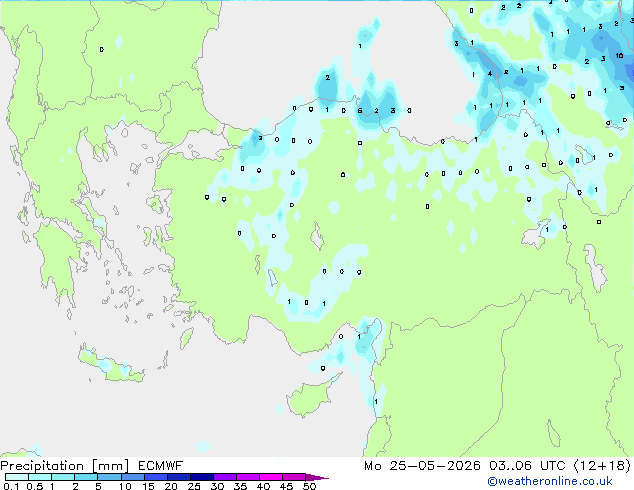Choose the 30–35 mm purple legend swatch
Viewport: 634px width, 490px height.
(x=224, y=477)
